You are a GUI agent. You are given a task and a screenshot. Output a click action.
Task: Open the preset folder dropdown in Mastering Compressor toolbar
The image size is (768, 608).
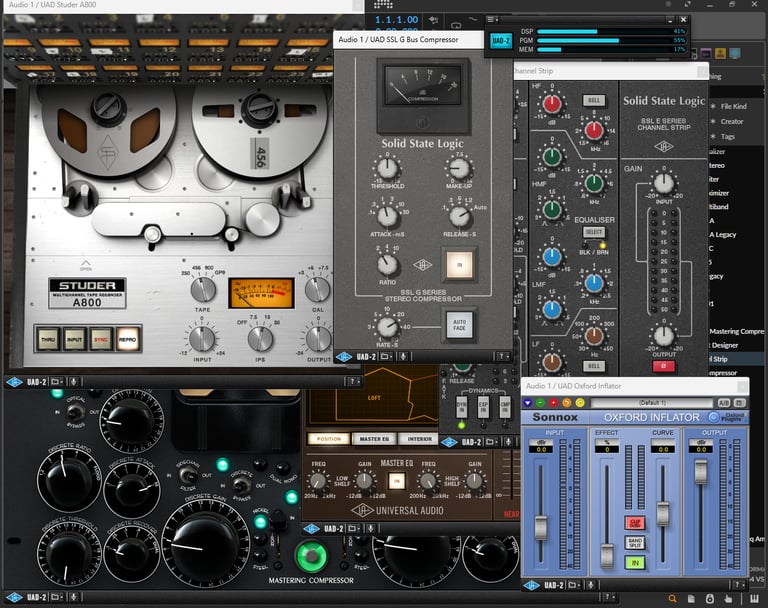[x=57, y=597]
